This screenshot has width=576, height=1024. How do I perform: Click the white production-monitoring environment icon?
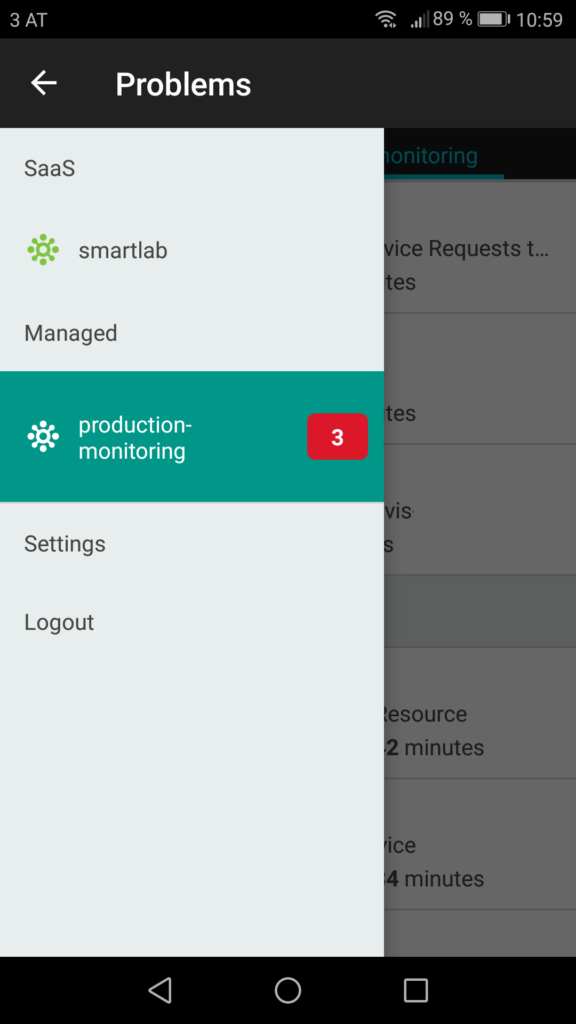(x=43, y=436)
